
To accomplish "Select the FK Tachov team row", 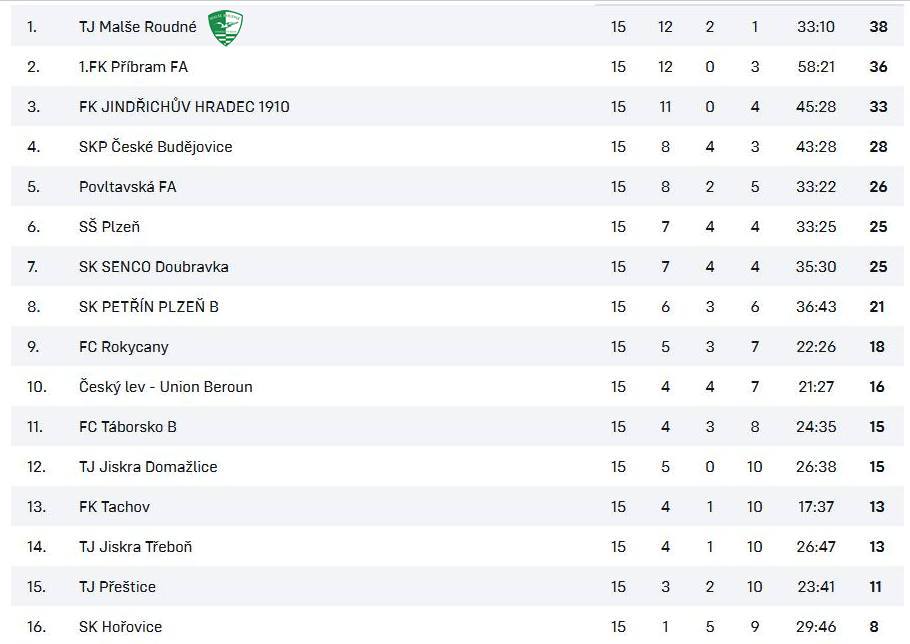I will [x=457, y=507].
